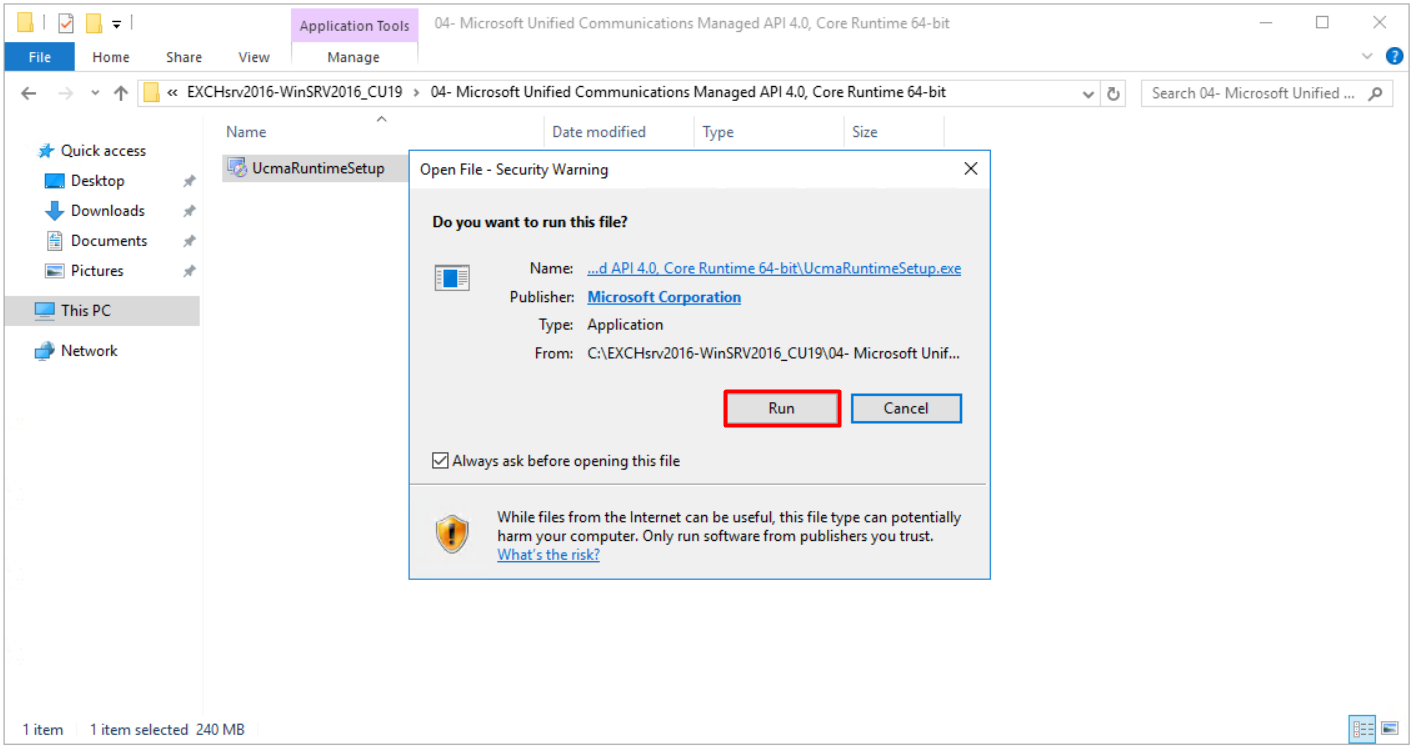Viewport: 1414px width, 749px height.
Task: Click the New folder quick access icon
Action: (94, 23)
